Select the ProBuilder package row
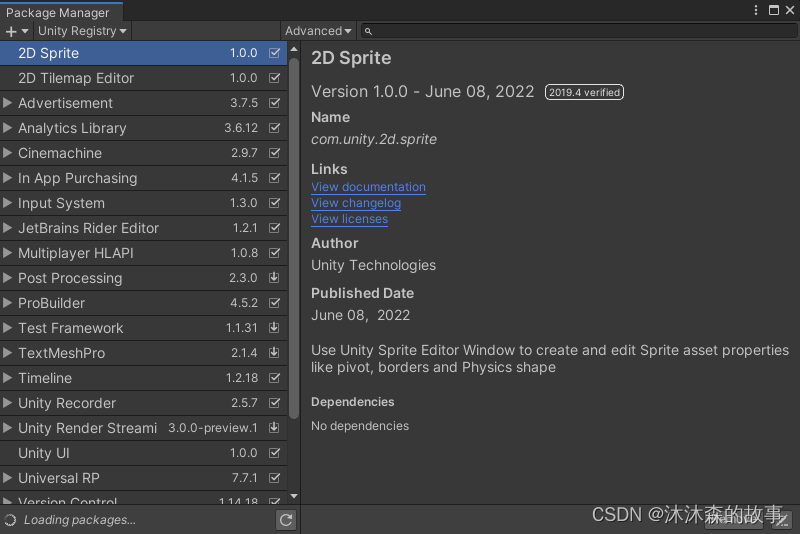 click(143, 303)
